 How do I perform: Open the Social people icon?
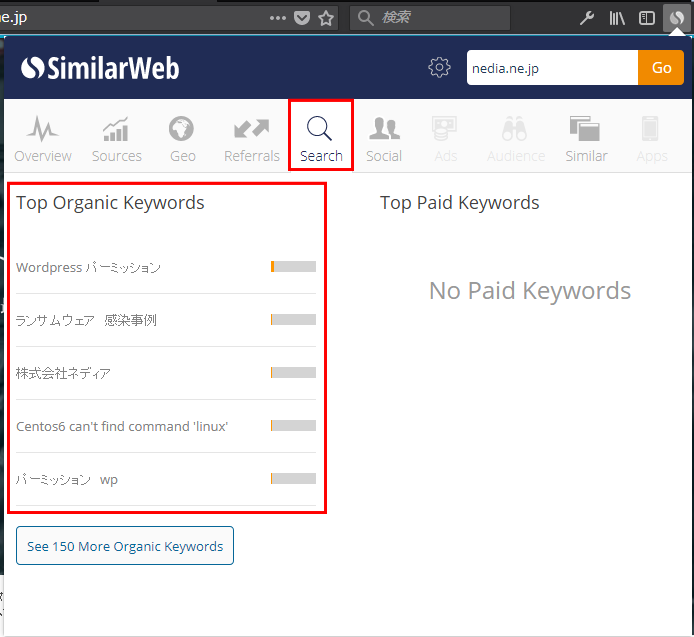384,129
